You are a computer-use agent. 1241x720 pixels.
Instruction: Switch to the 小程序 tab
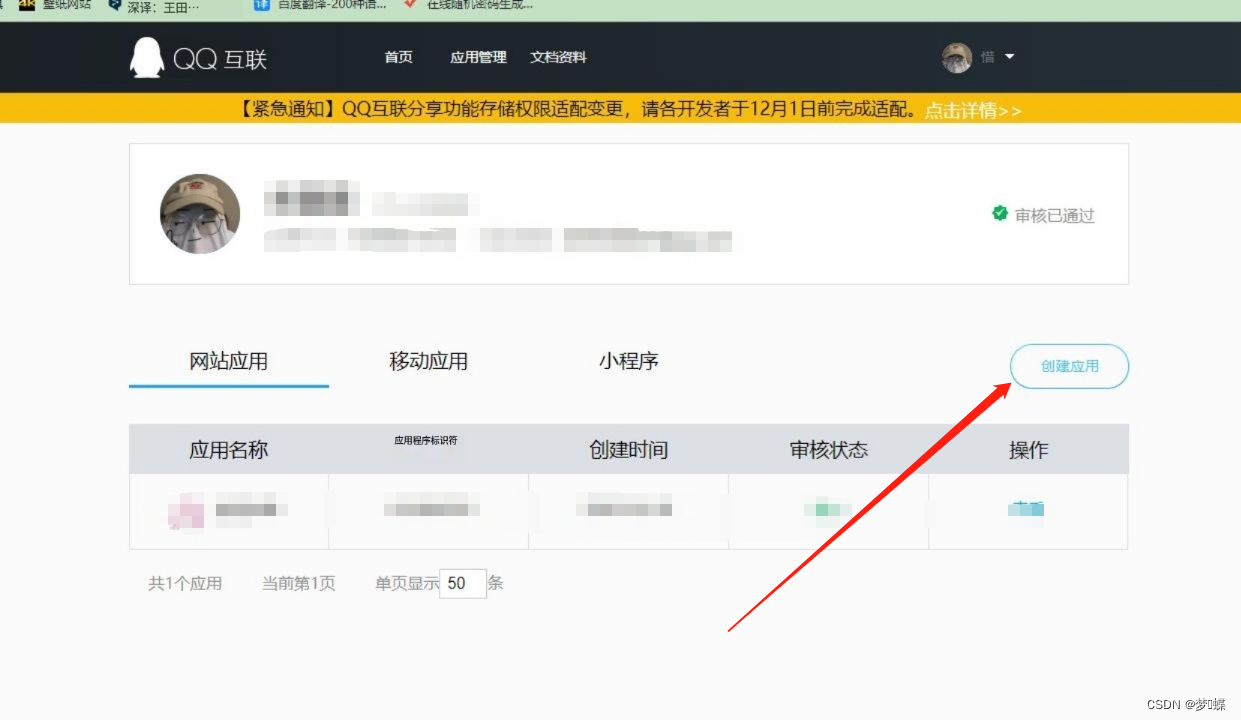[x=628, y=361]
